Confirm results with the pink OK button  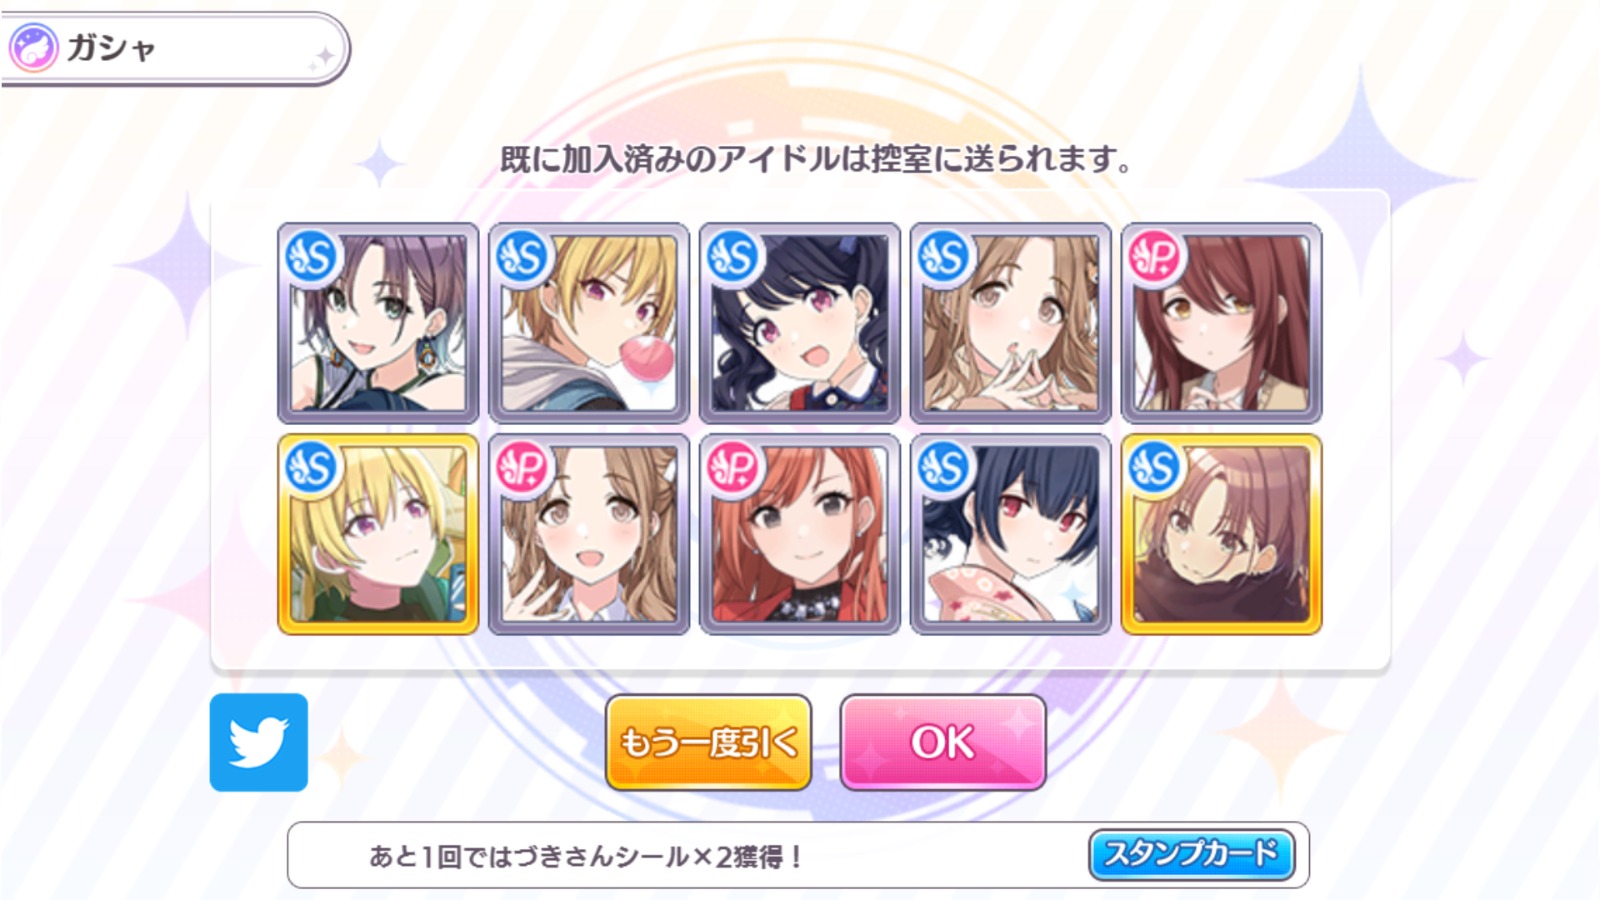click(x=943, y=742)
